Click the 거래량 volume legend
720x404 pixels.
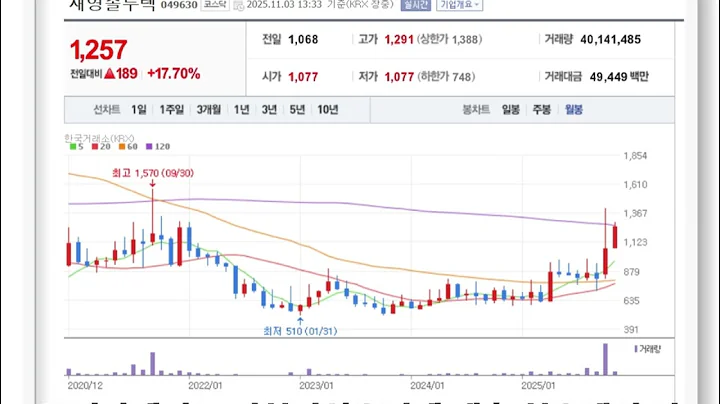(647, 349)
